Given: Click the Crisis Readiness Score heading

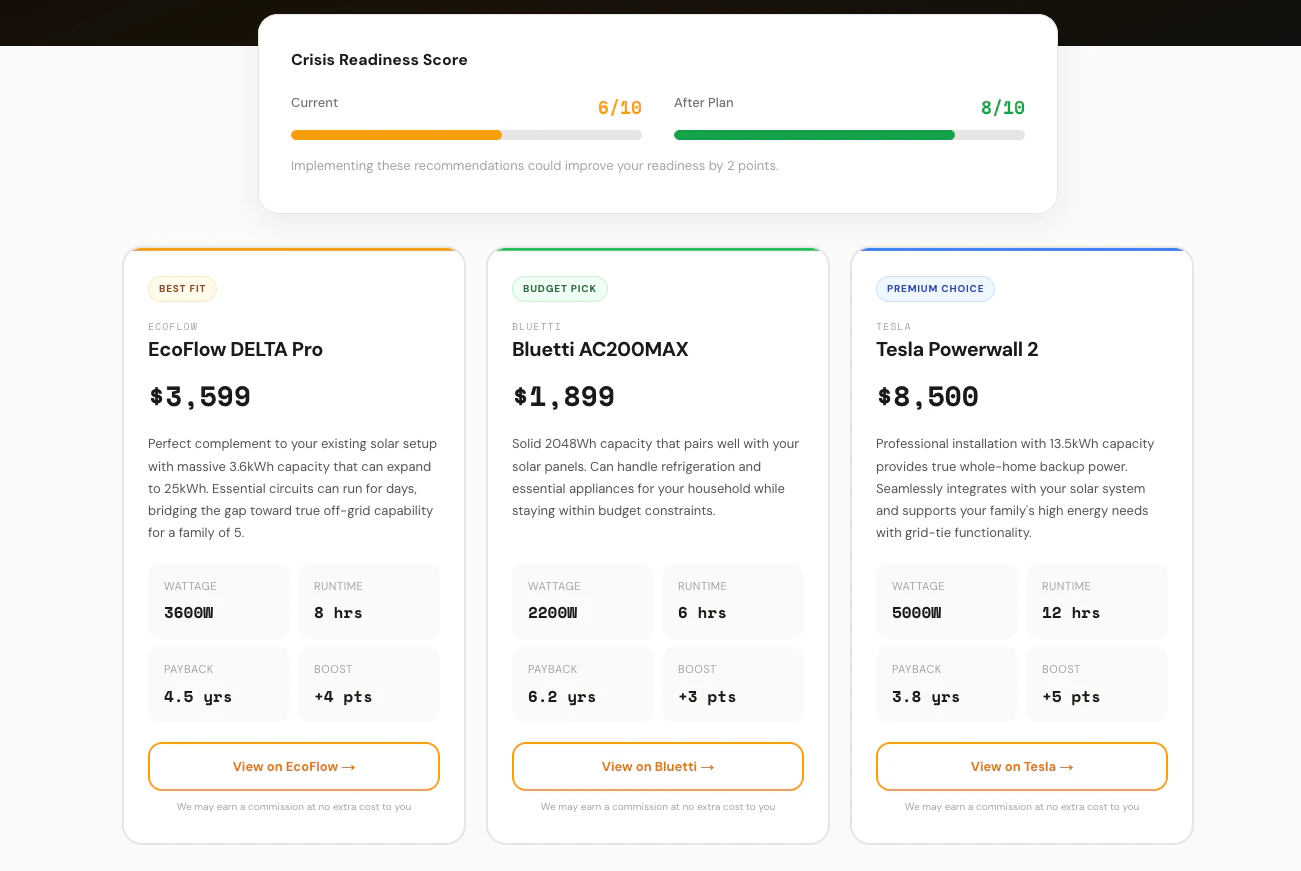Looking at the screenshot, I should point(379,60).
